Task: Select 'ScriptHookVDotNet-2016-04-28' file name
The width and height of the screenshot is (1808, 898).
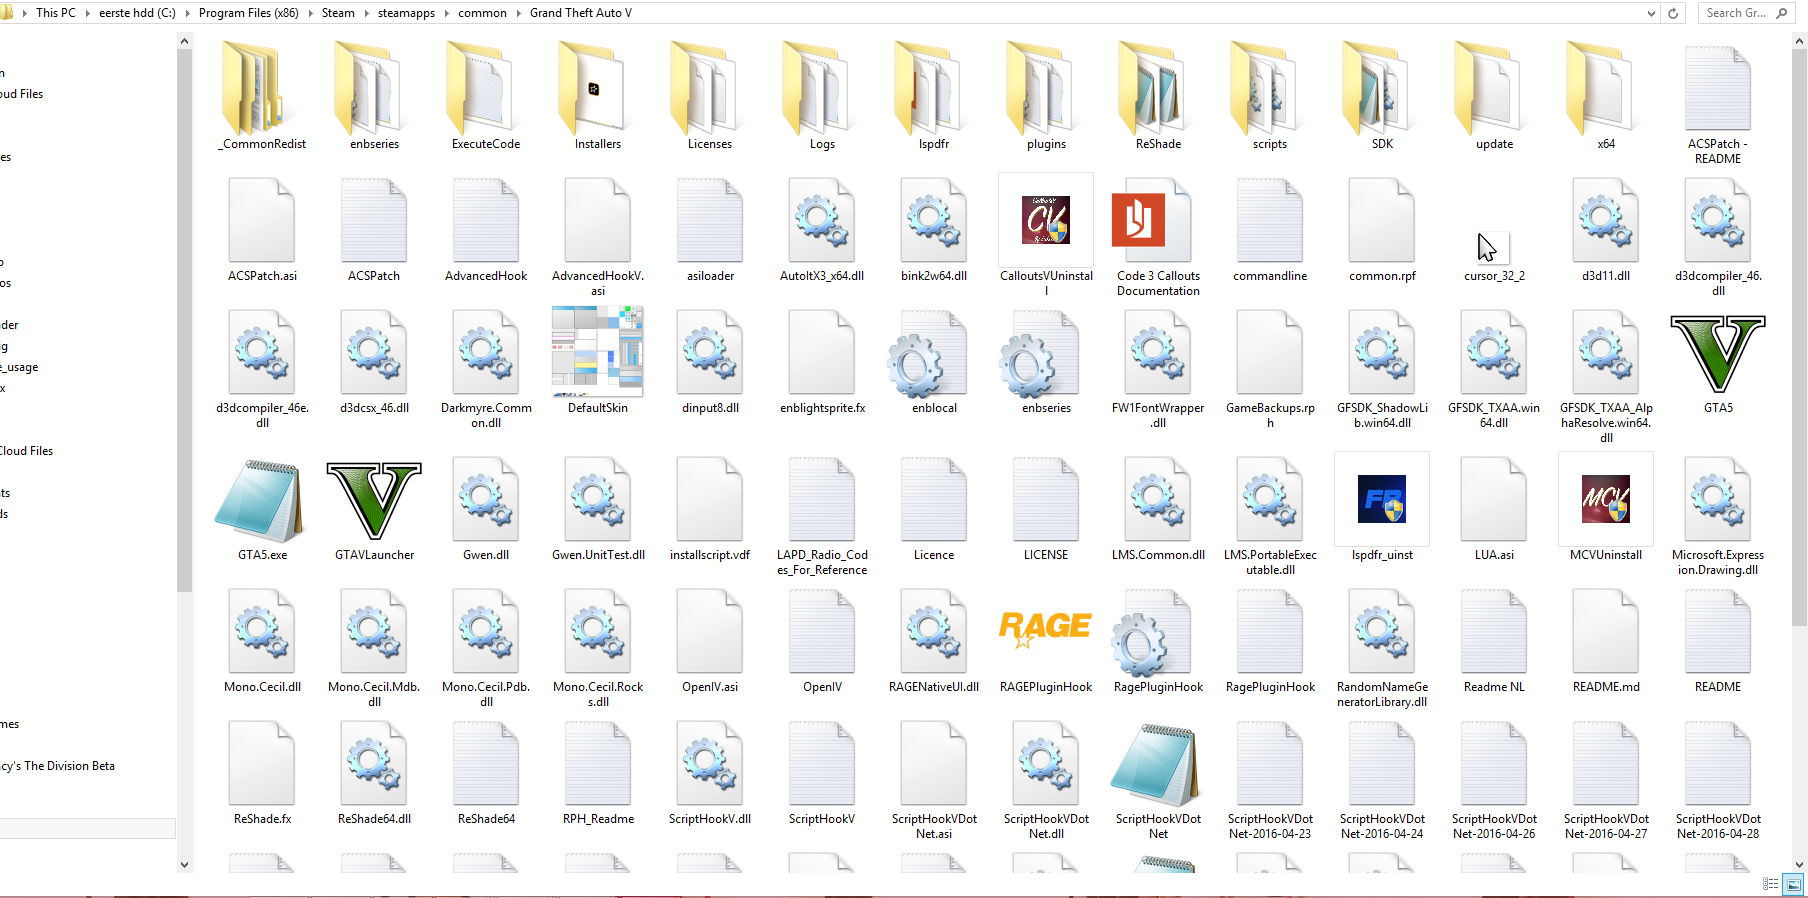Action: 1718,826
